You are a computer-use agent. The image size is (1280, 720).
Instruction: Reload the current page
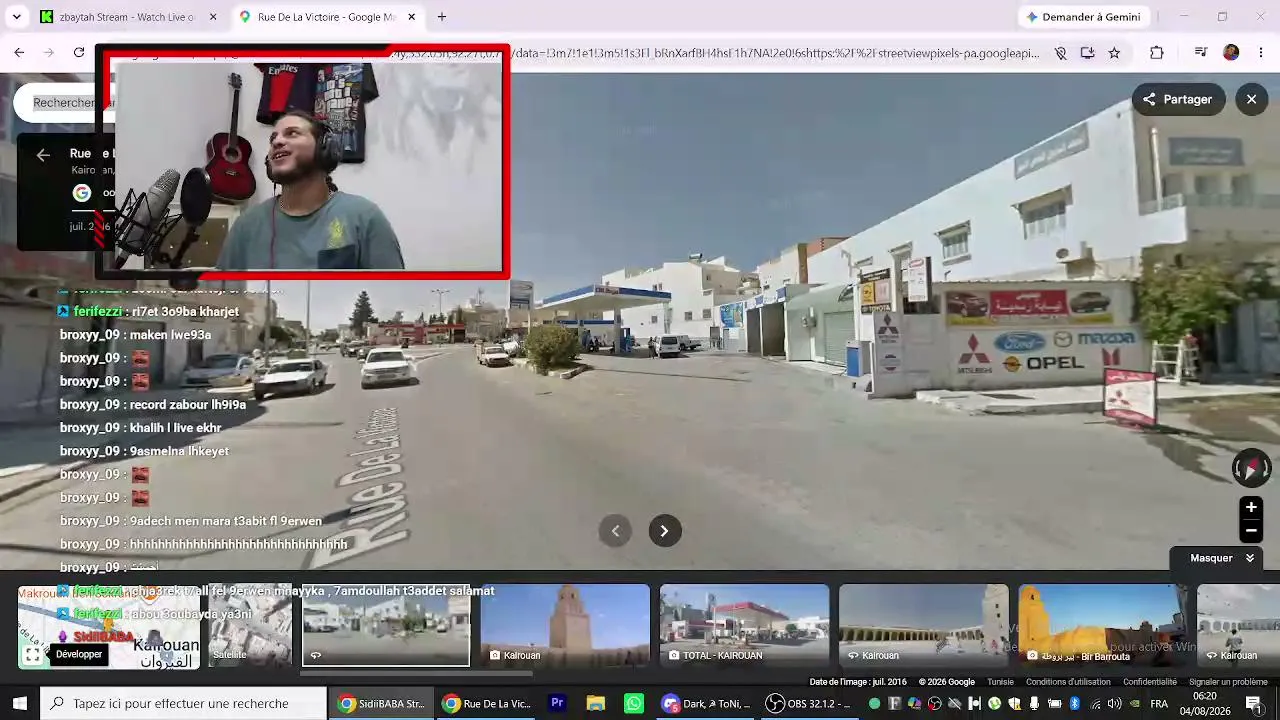79,53
